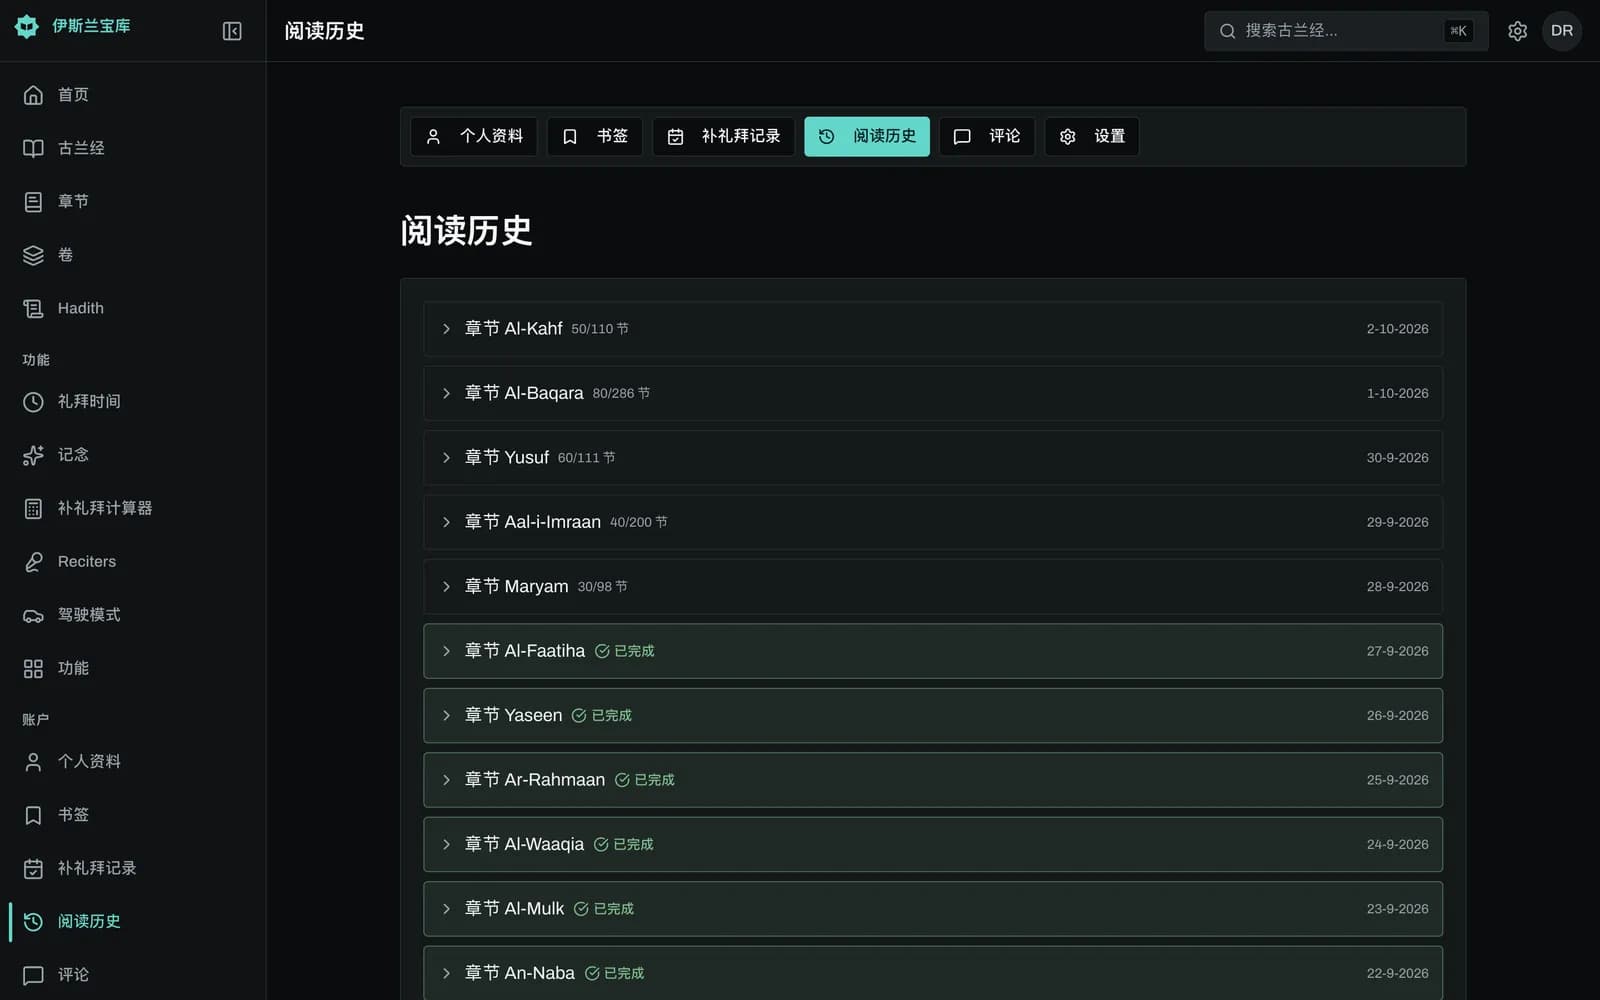Click the 搜索古兰经 search field
The height and width of the screenshot is (1000, 1600).
tap(1346, 31)
